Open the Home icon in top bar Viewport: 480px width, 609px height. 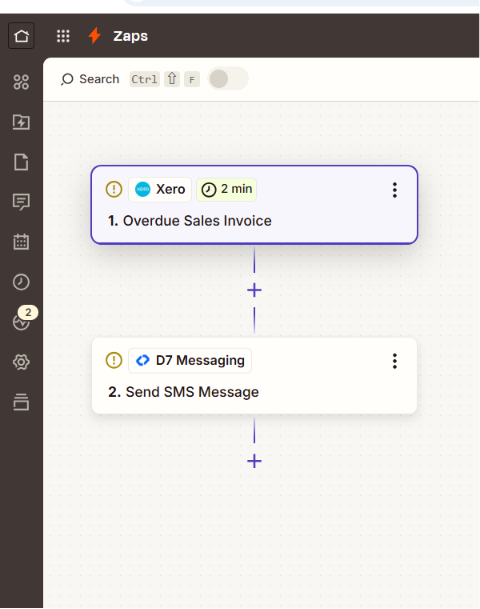click(x=21, y=36)
